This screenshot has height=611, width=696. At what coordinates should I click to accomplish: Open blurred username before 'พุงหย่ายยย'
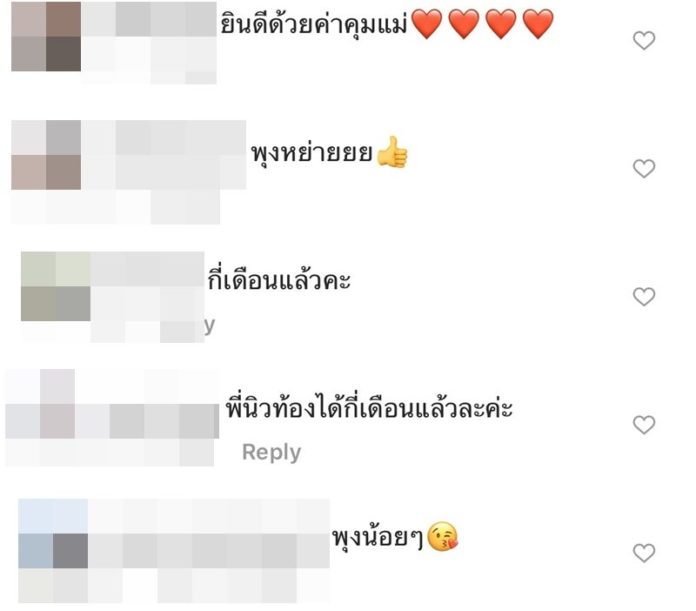(x=164, y=138)
